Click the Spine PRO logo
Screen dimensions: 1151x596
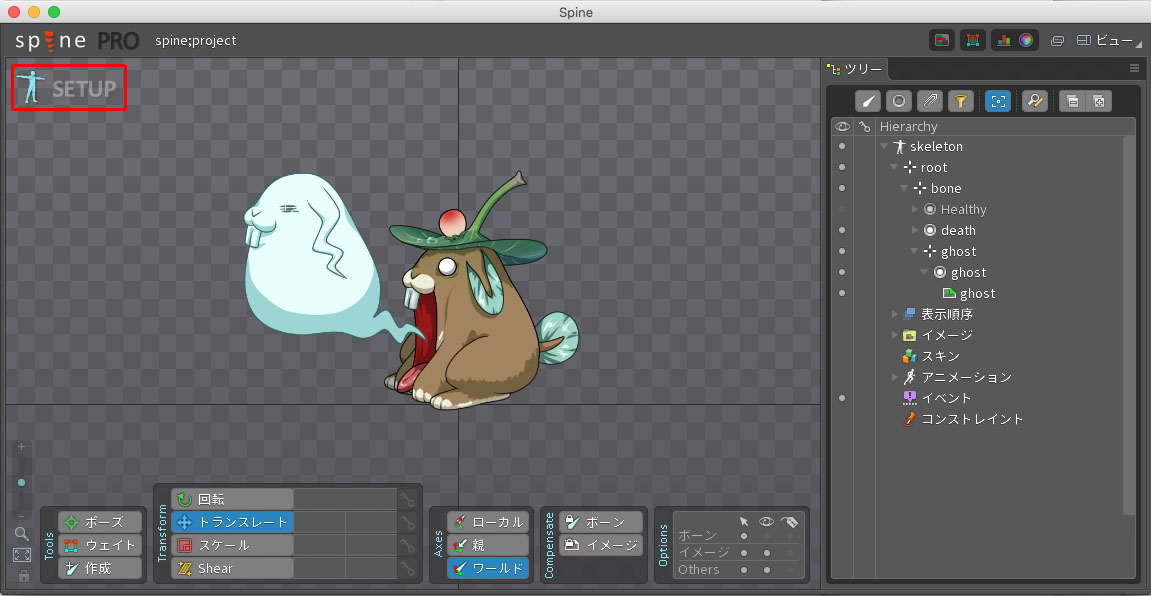pyautogui.click(x=76, y=41)
